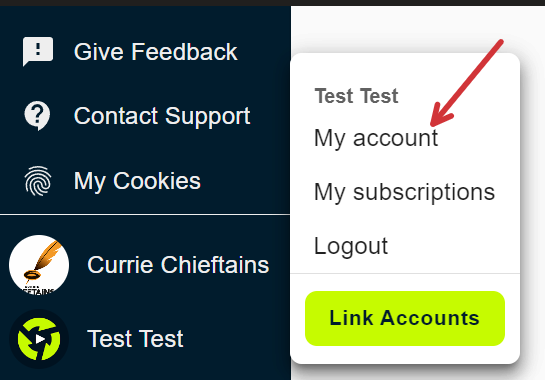Open My account from the popup menu
Screen dimensions: 545x380
click(376, 138)
